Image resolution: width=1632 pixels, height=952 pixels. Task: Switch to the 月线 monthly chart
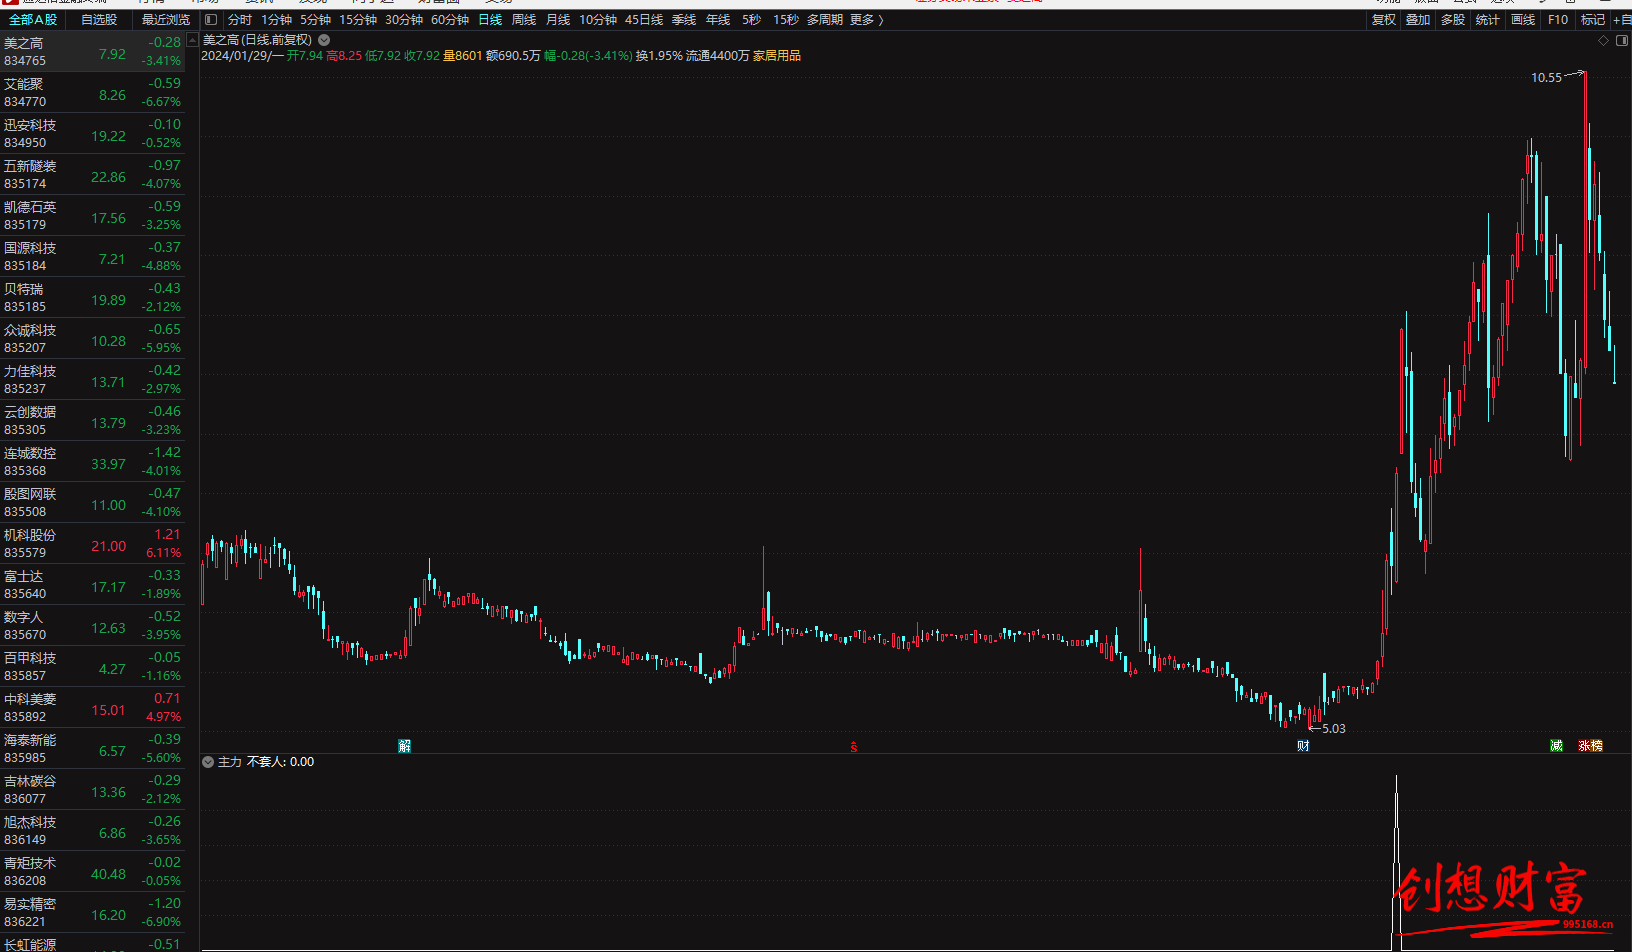pyautogui.click(x=558, y=19)
